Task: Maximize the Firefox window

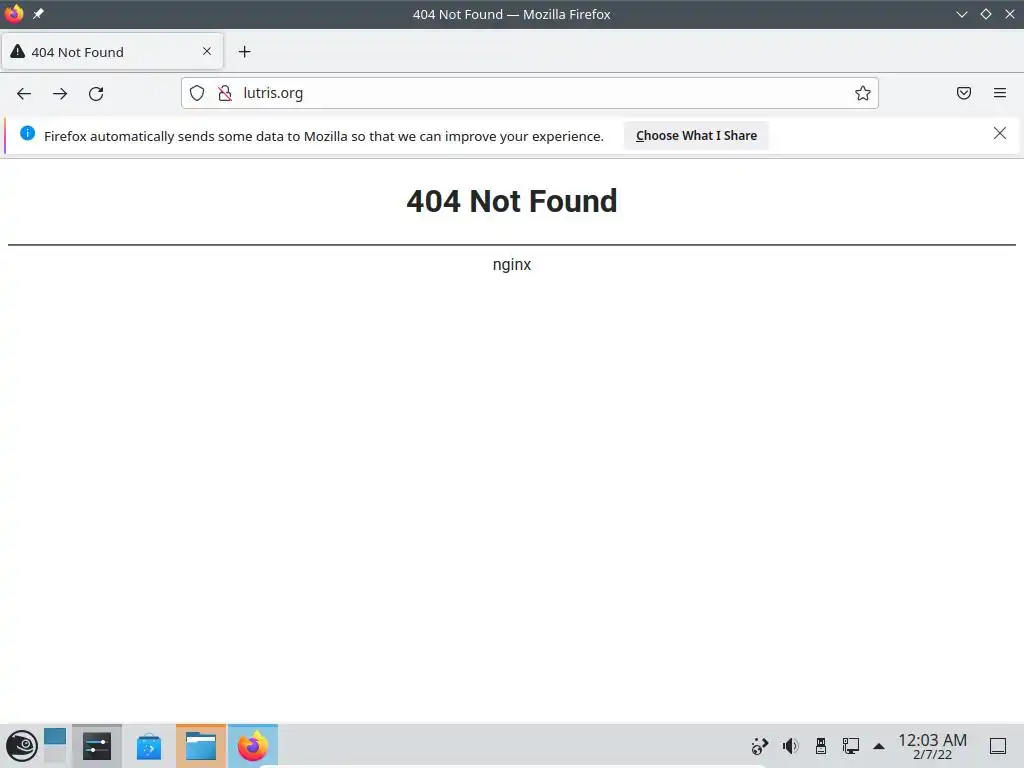Action: [x=985, y=14]
